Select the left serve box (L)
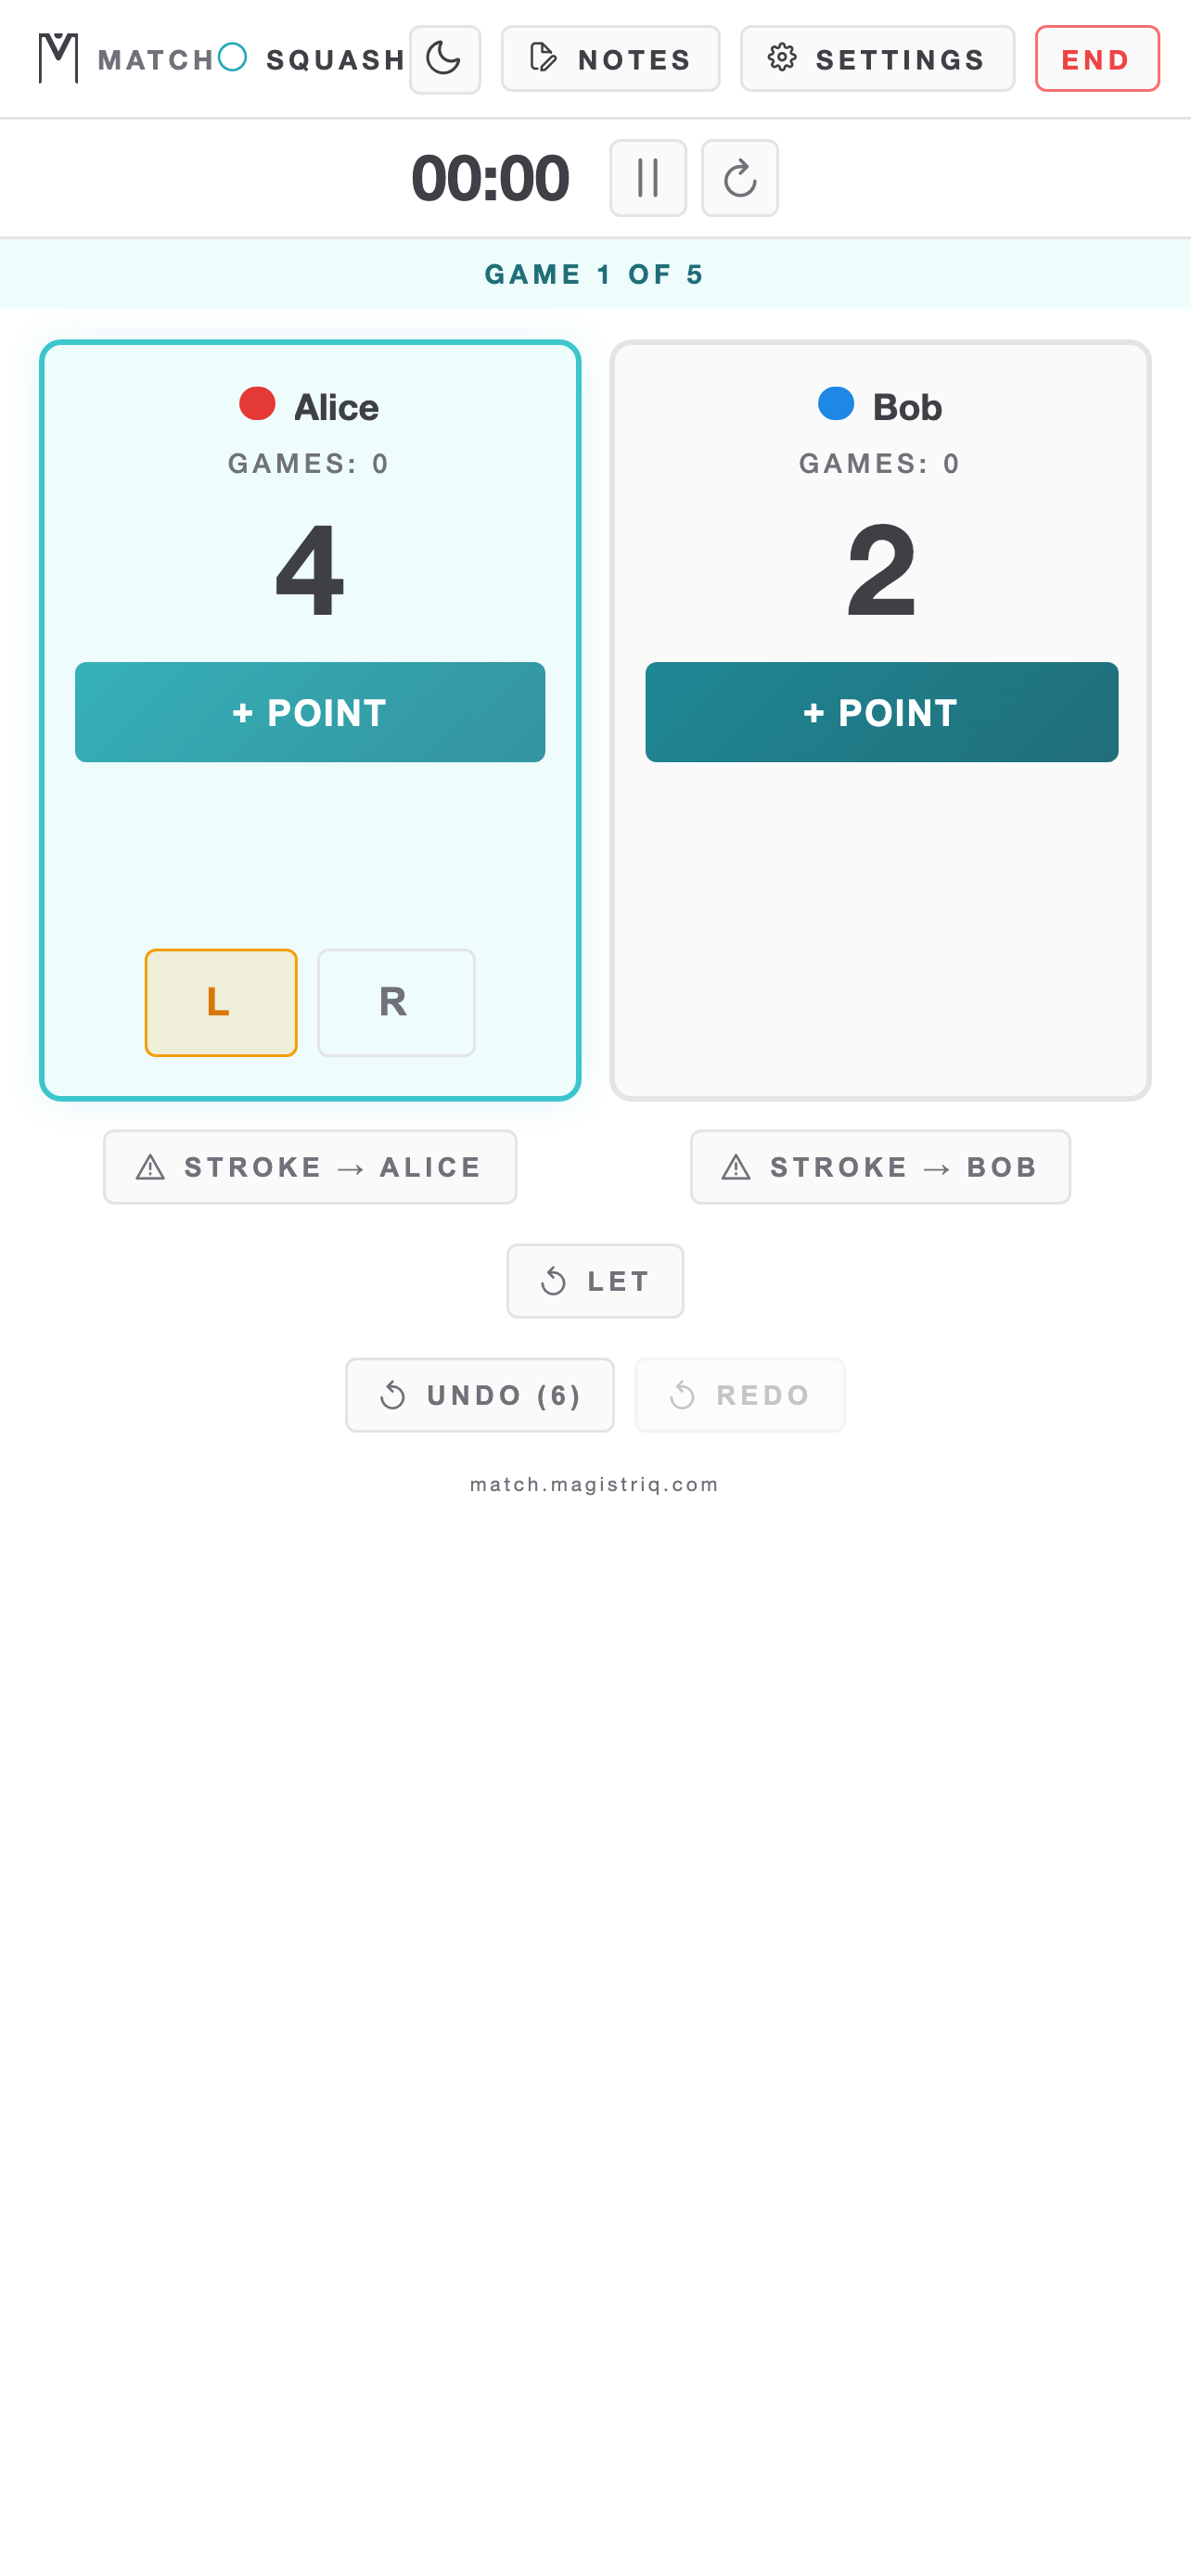 coord(220,1002)
